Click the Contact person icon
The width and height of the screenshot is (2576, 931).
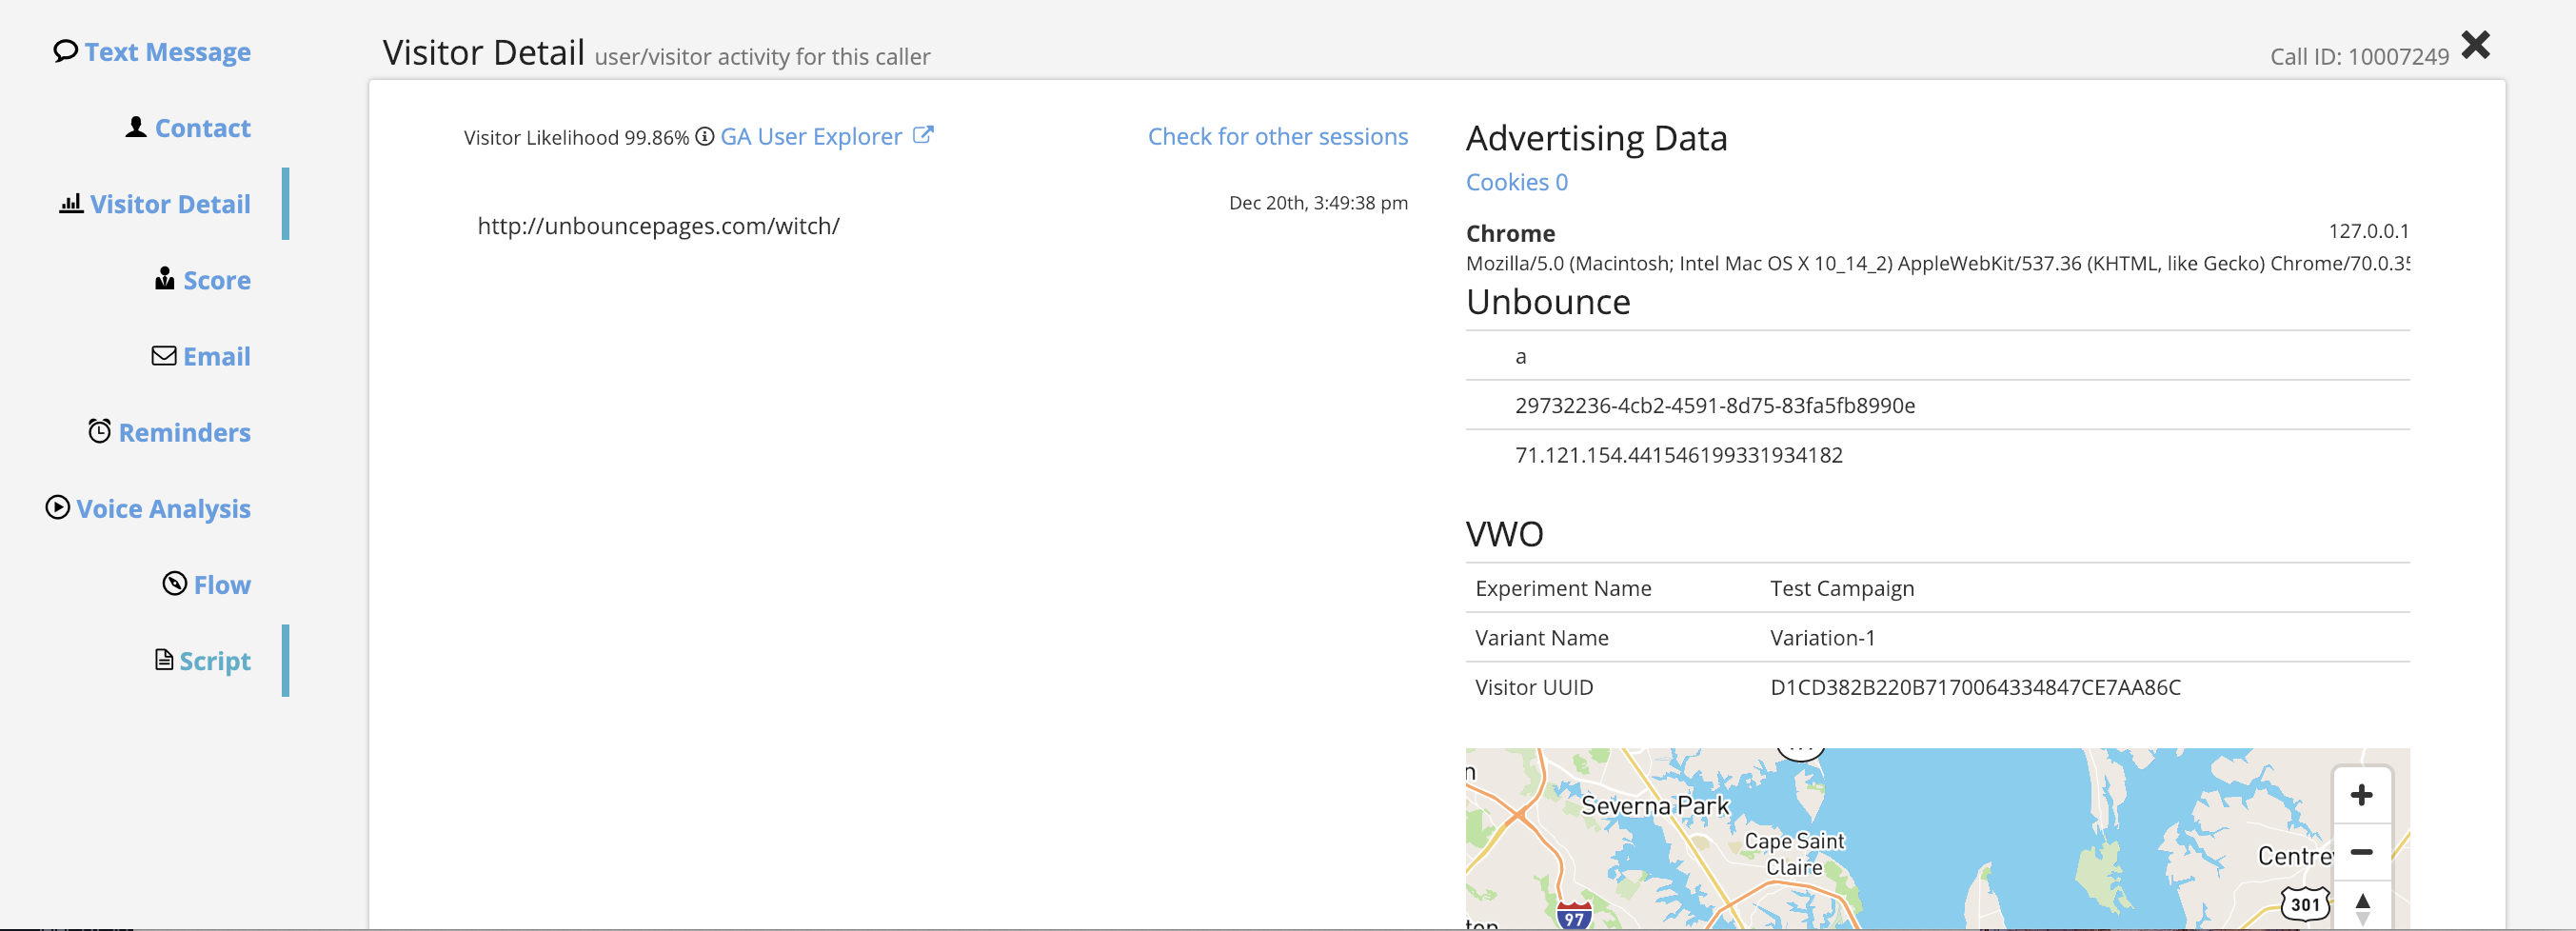[x=136, y=127]
